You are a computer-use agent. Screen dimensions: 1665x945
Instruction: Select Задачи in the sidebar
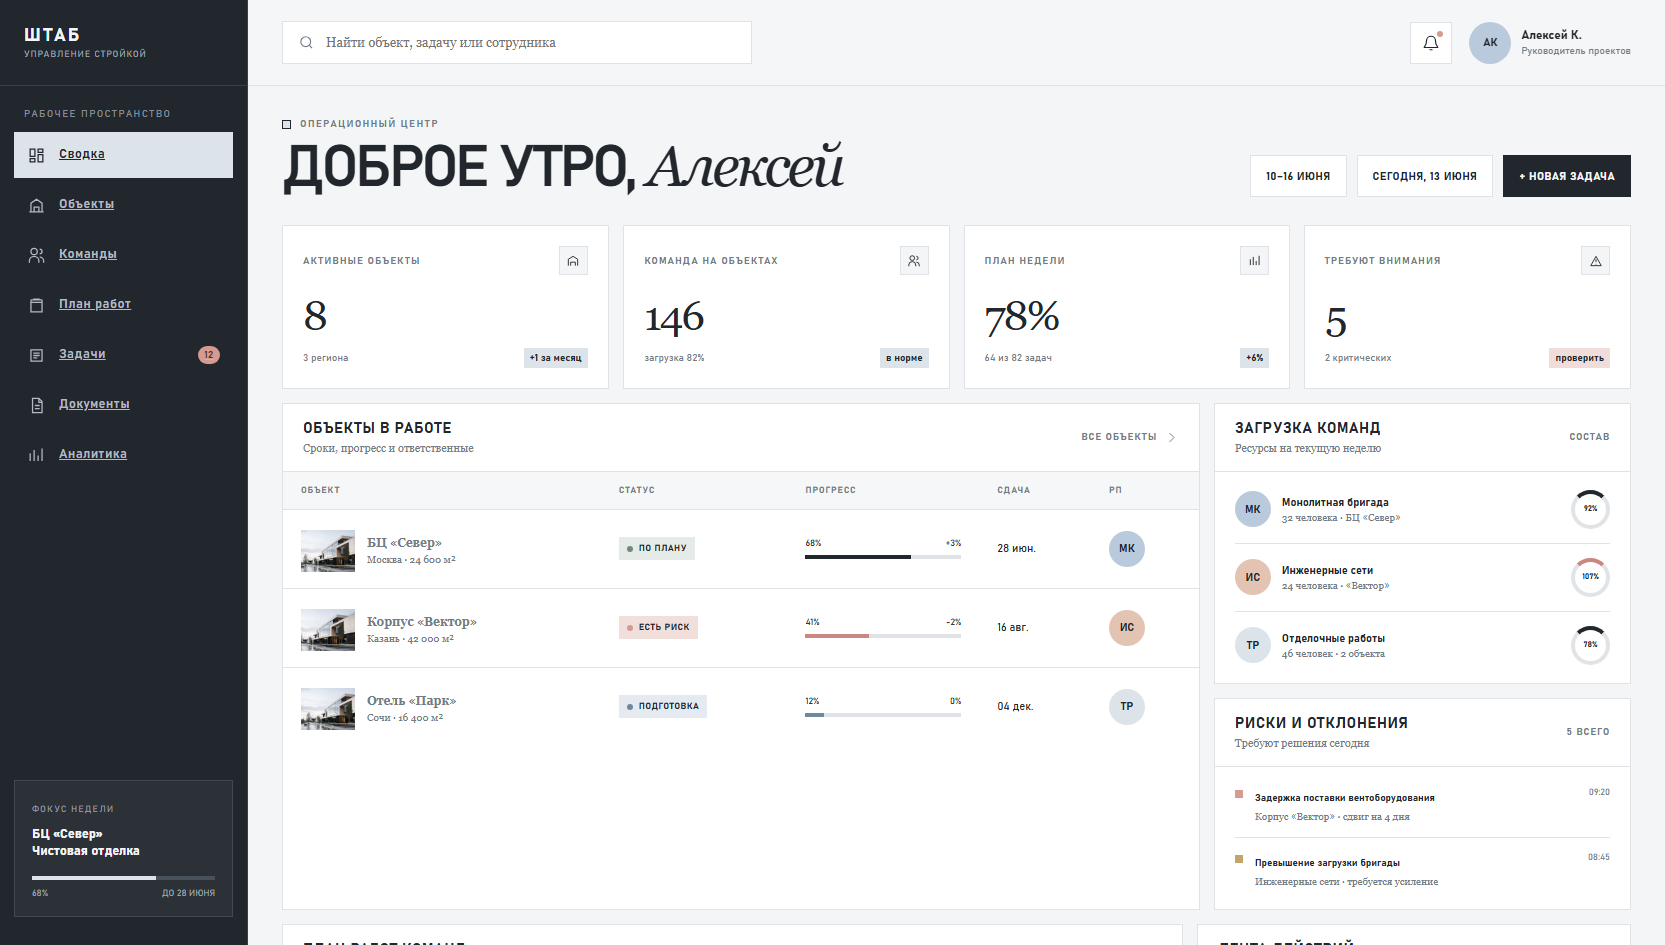click(123, 355)
